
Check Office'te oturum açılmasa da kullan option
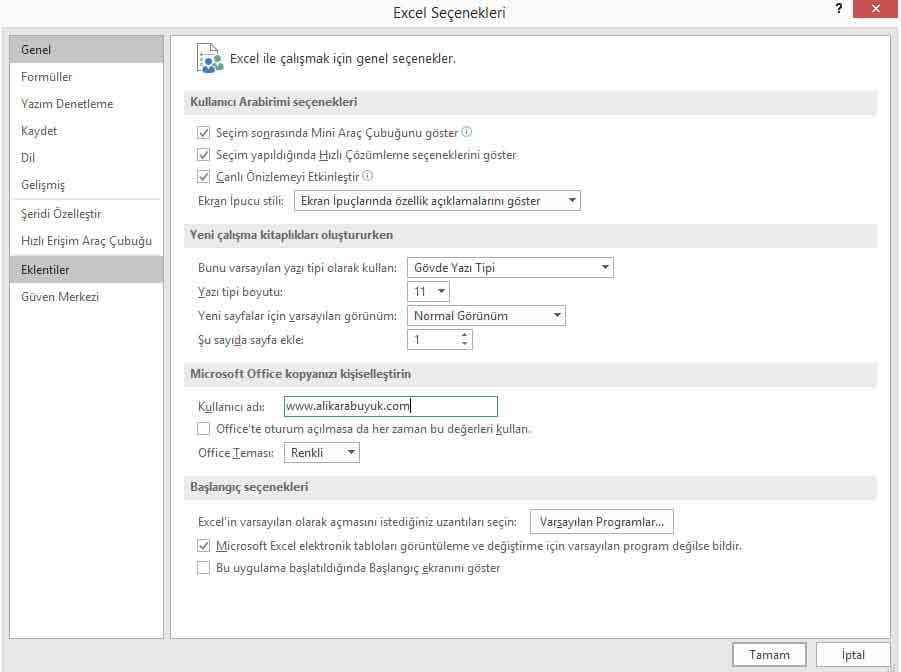coord(204,429)
